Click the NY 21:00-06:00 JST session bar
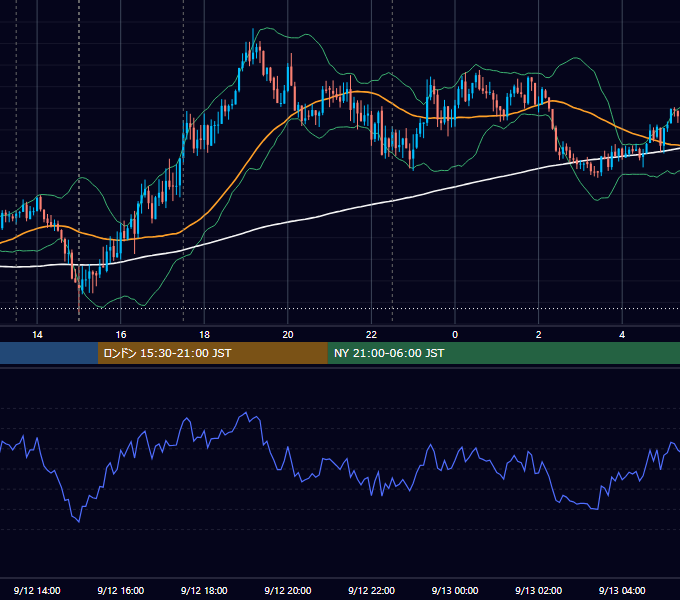Viewport: 680px width, 600px height. [503, 353]
